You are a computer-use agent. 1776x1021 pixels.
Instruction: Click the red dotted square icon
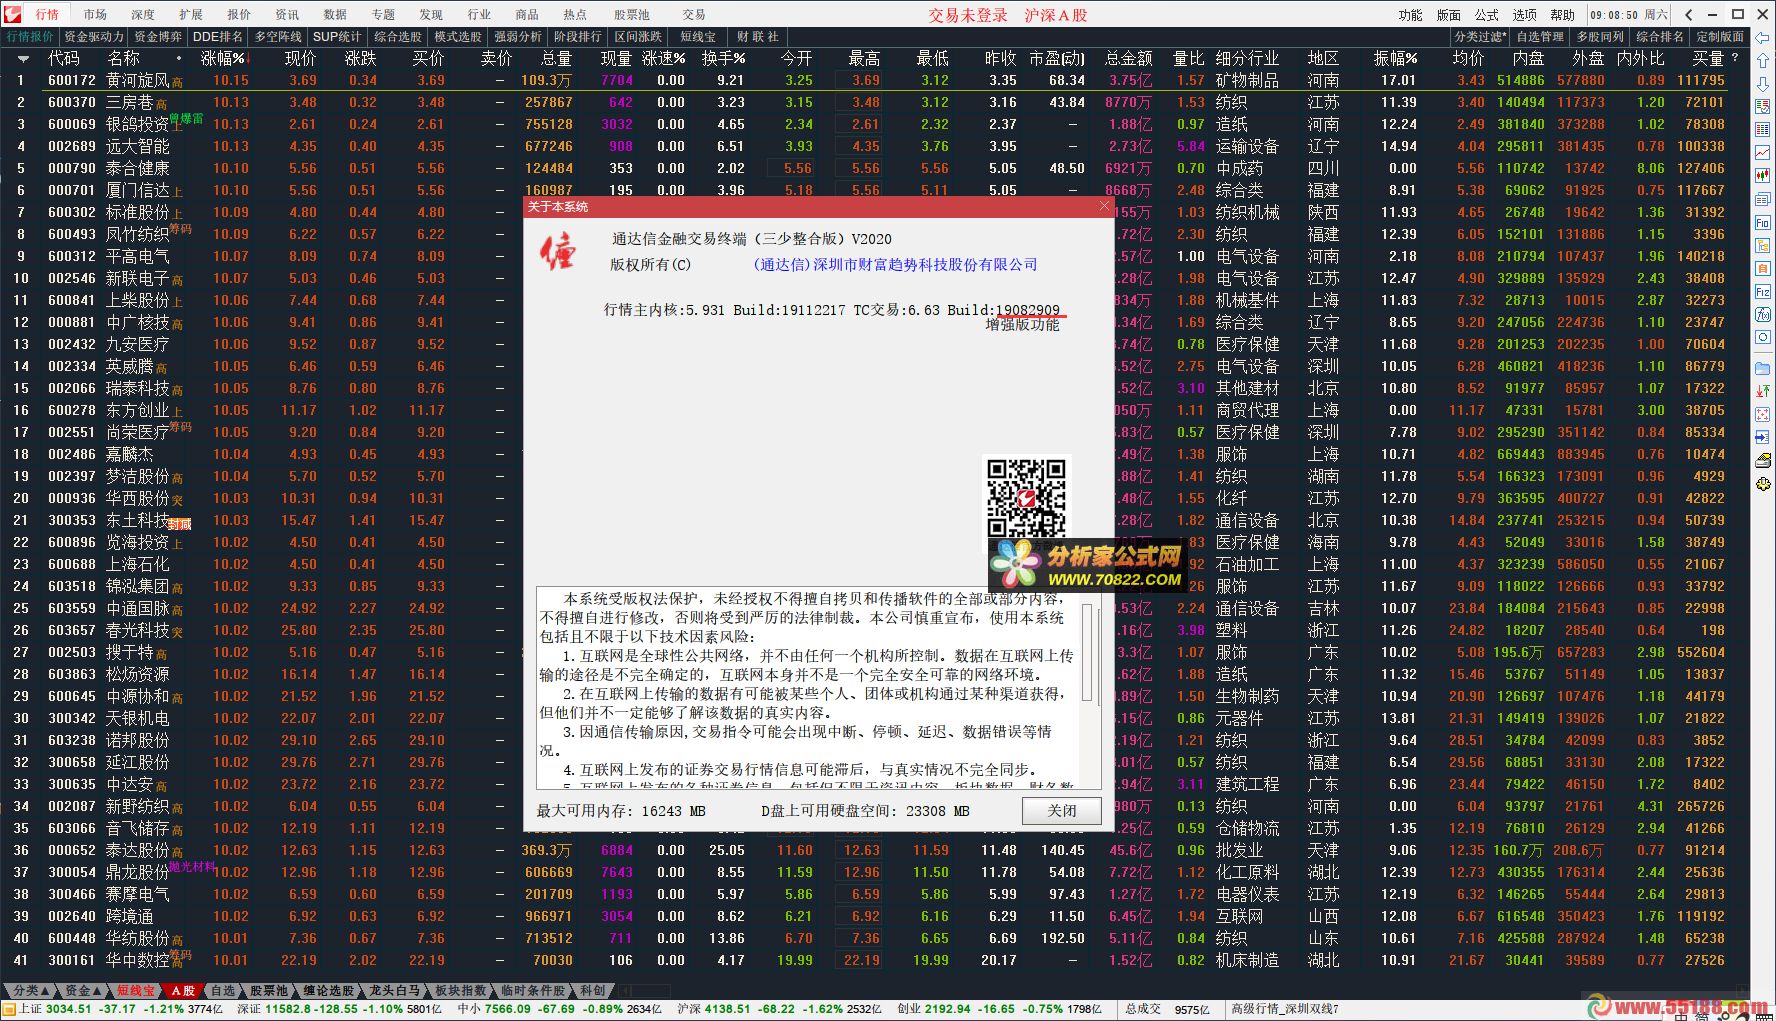(x=1762, y=414)
